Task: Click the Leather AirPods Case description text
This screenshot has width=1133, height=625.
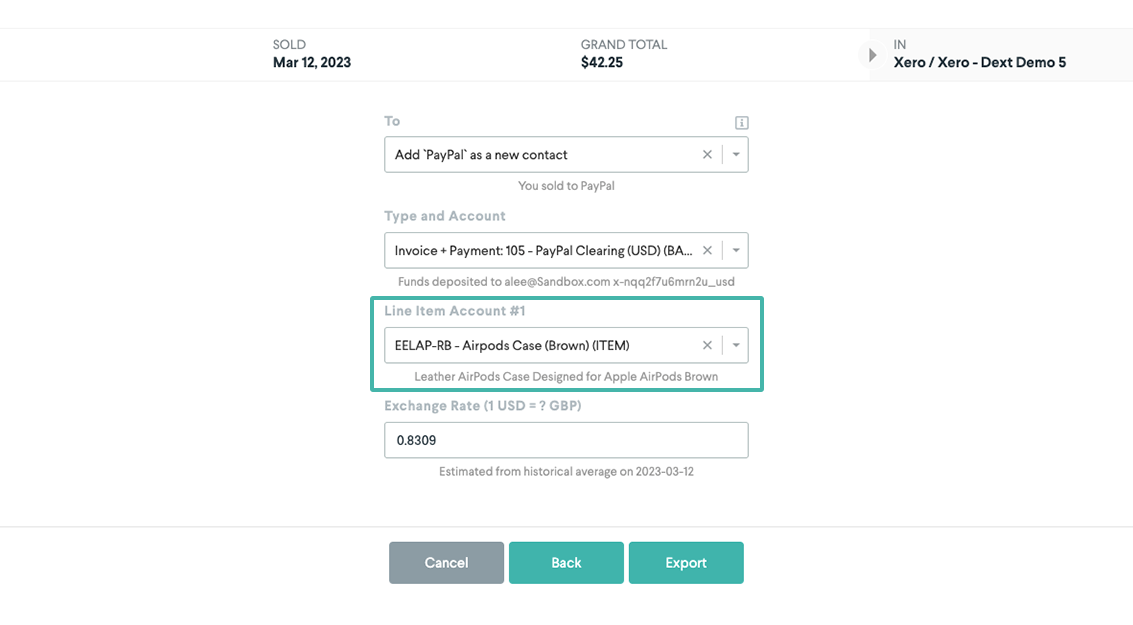Action: (x=566, y=377)
